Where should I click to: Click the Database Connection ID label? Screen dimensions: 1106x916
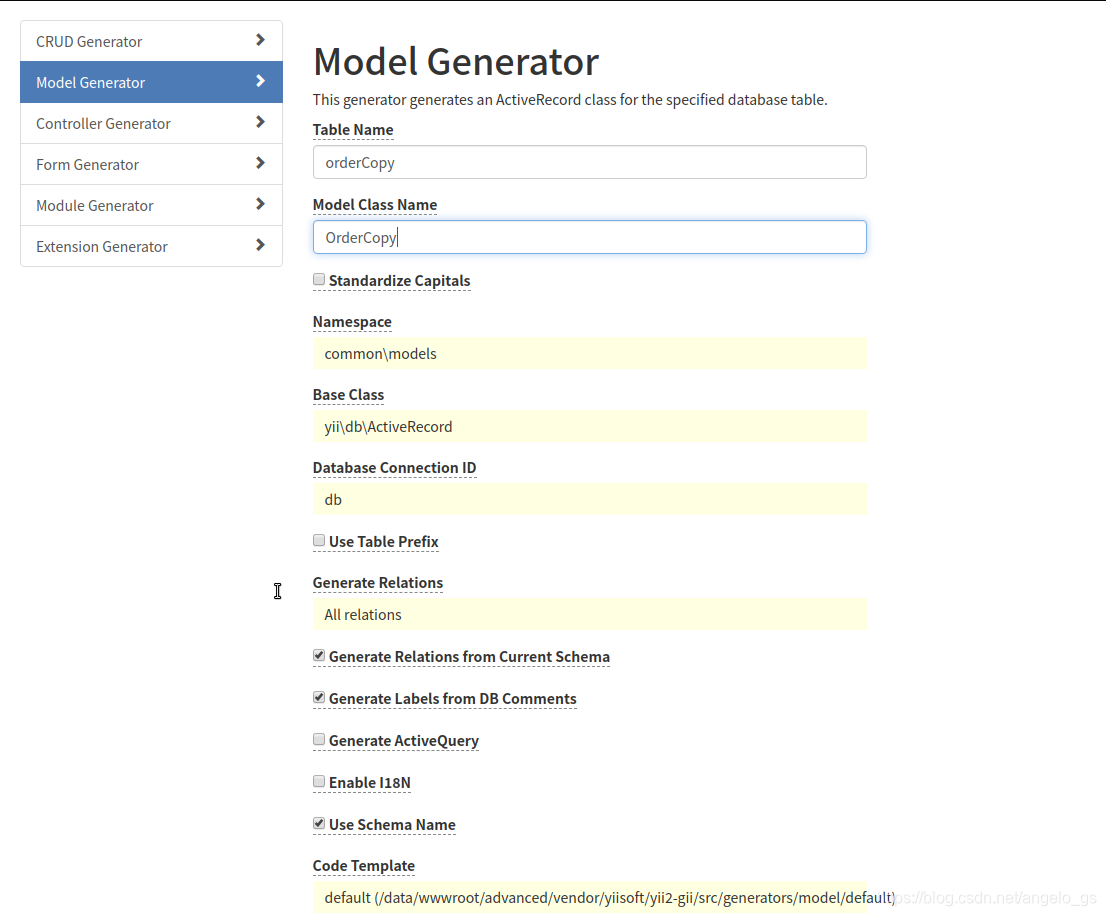click(x=394, y=468)
